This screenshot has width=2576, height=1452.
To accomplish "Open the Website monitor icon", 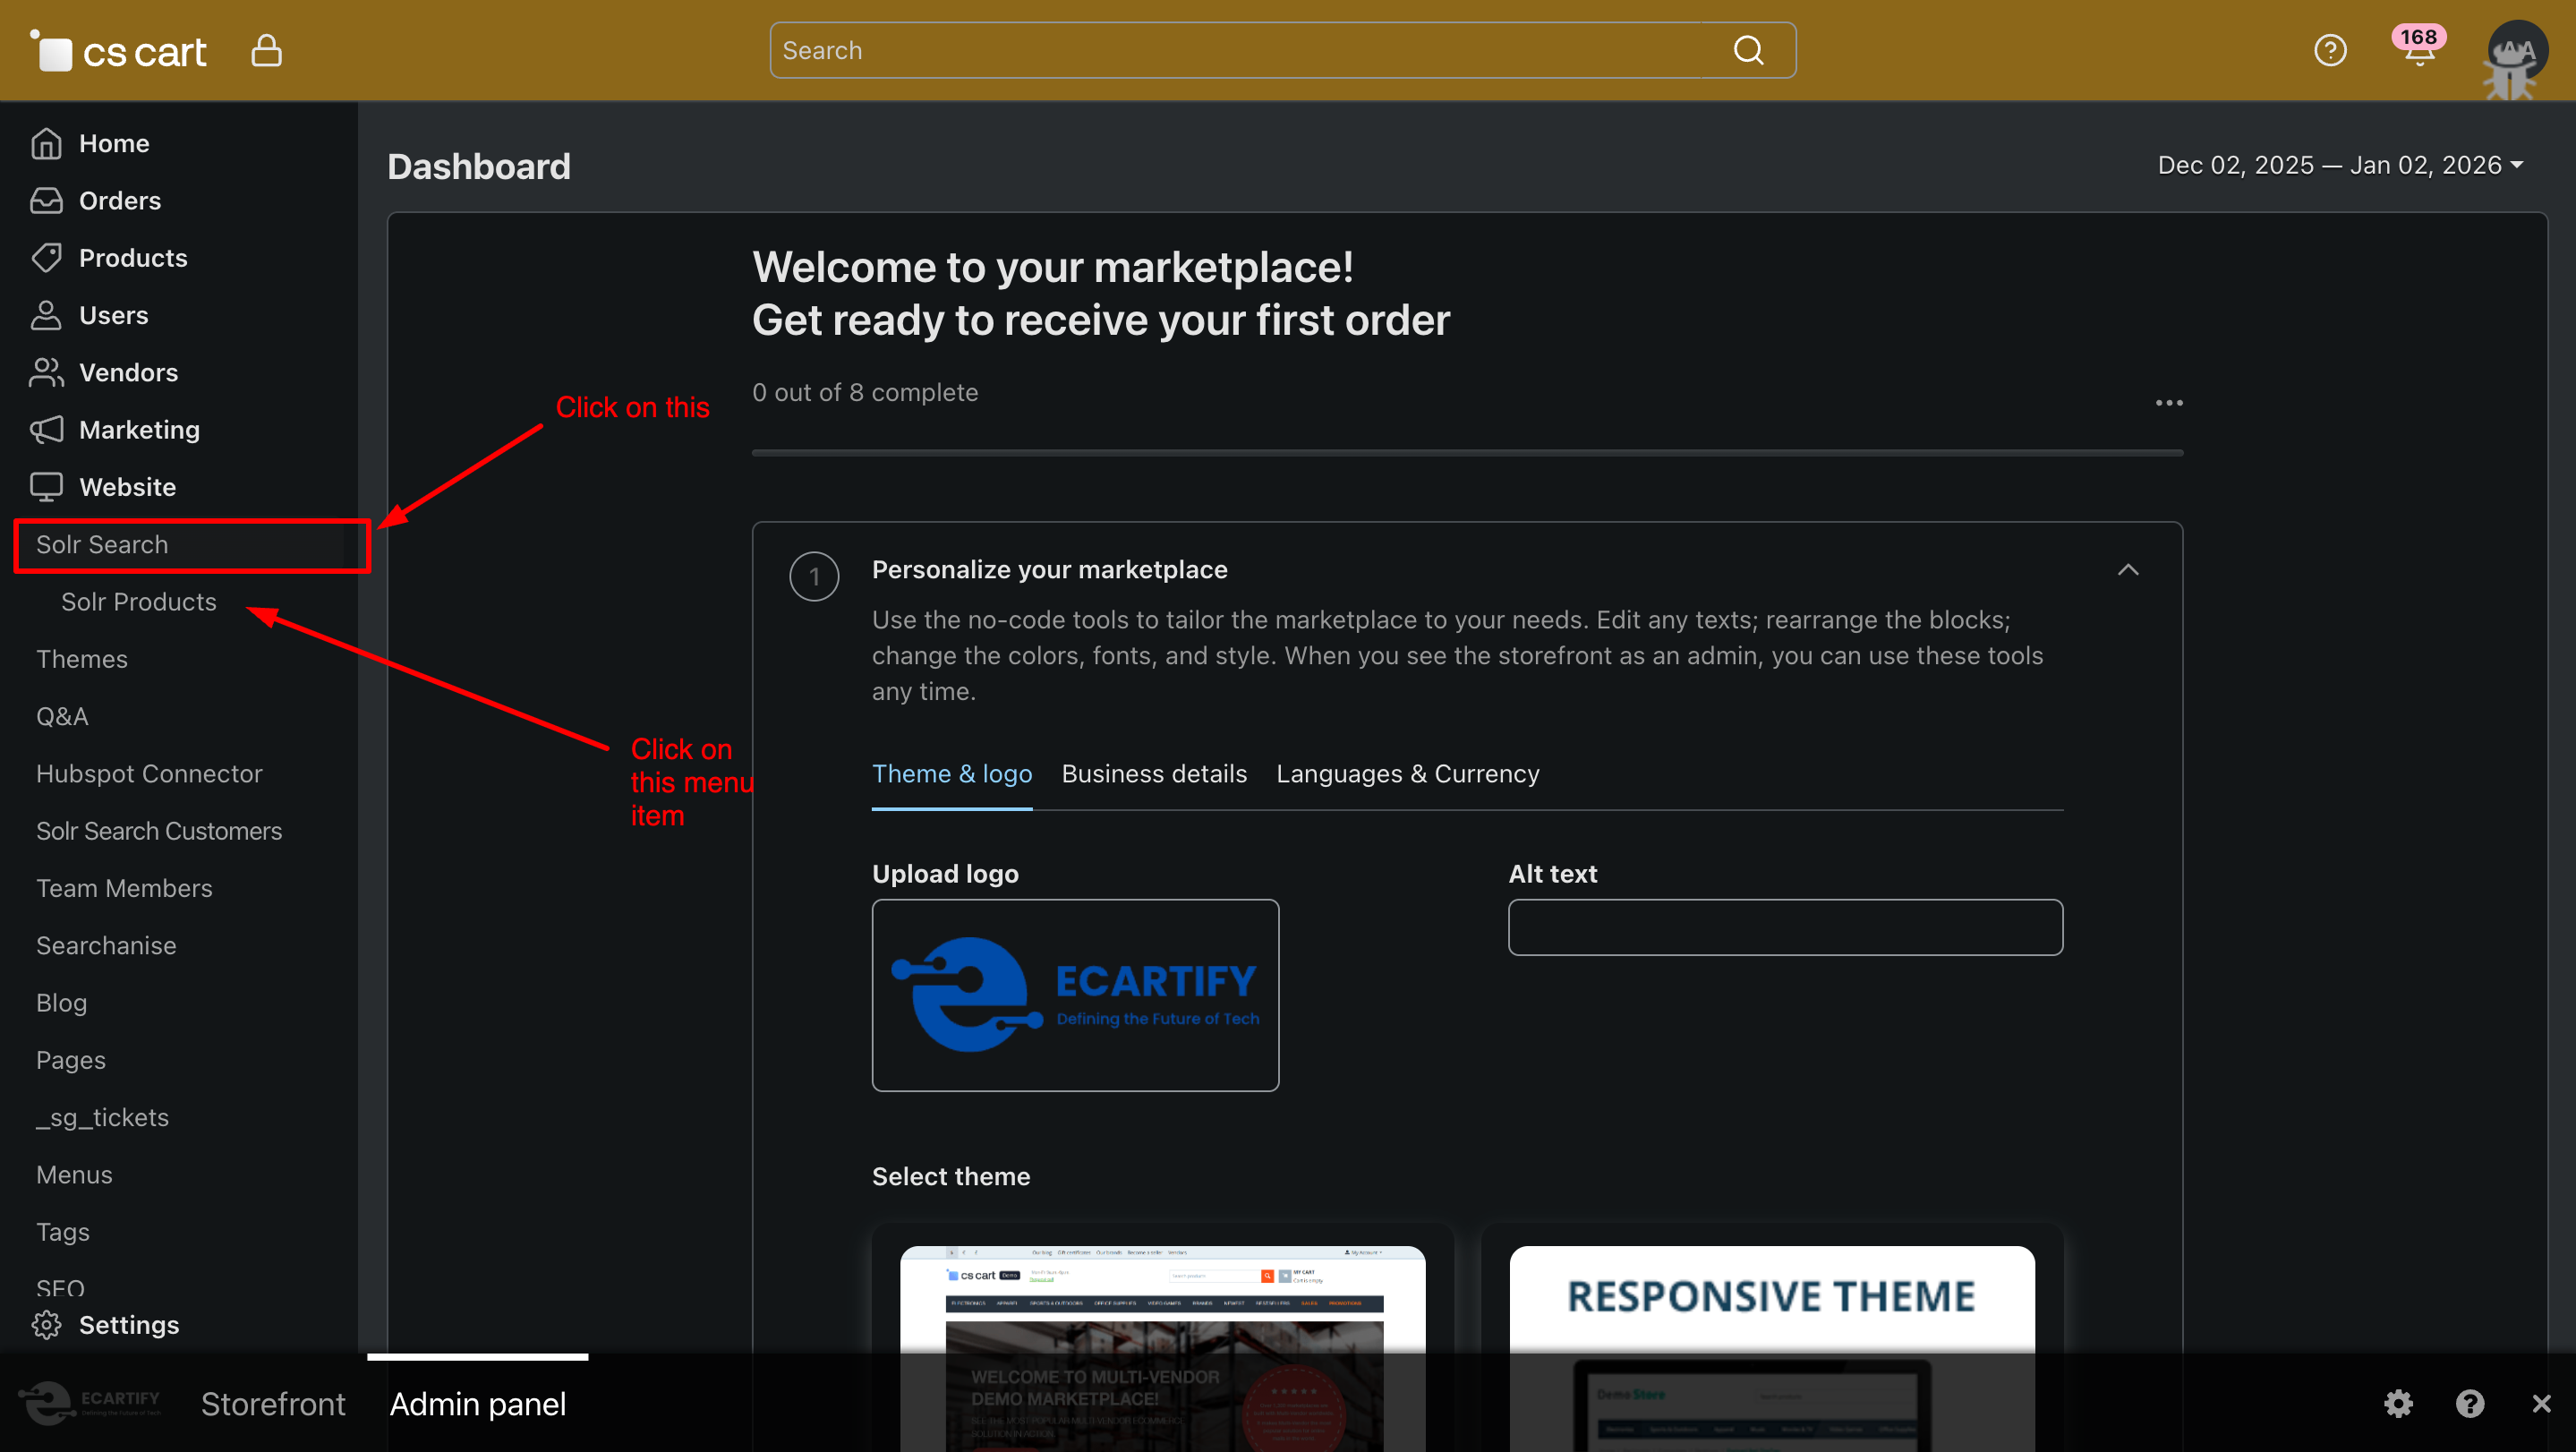I will click(x=46, y=487).
